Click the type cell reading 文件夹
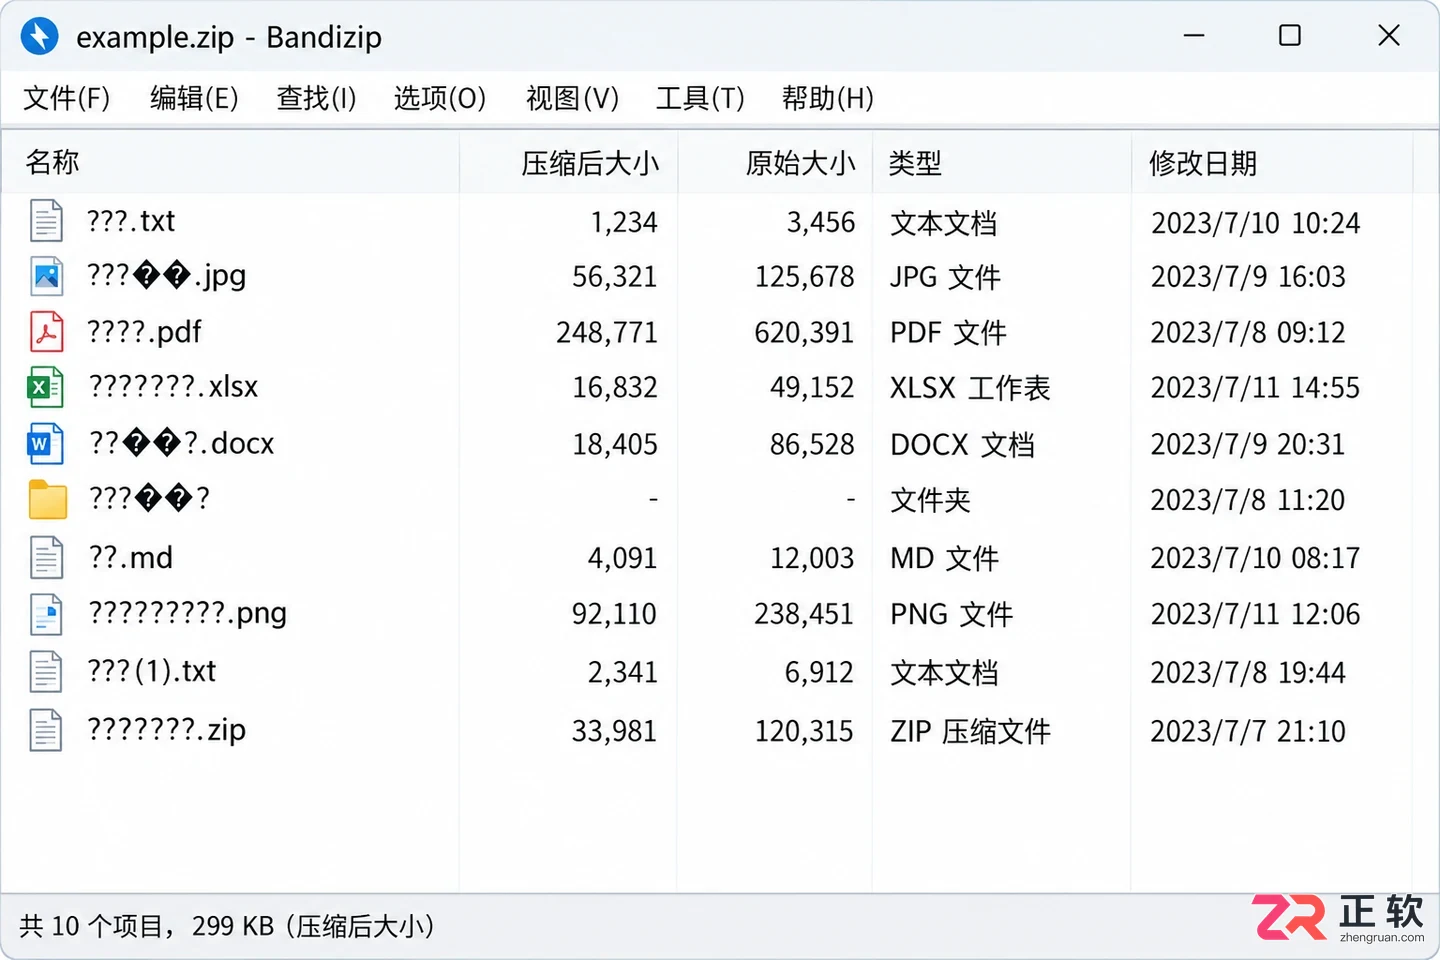Viewport: 1440px width, 960px height. 930,500
